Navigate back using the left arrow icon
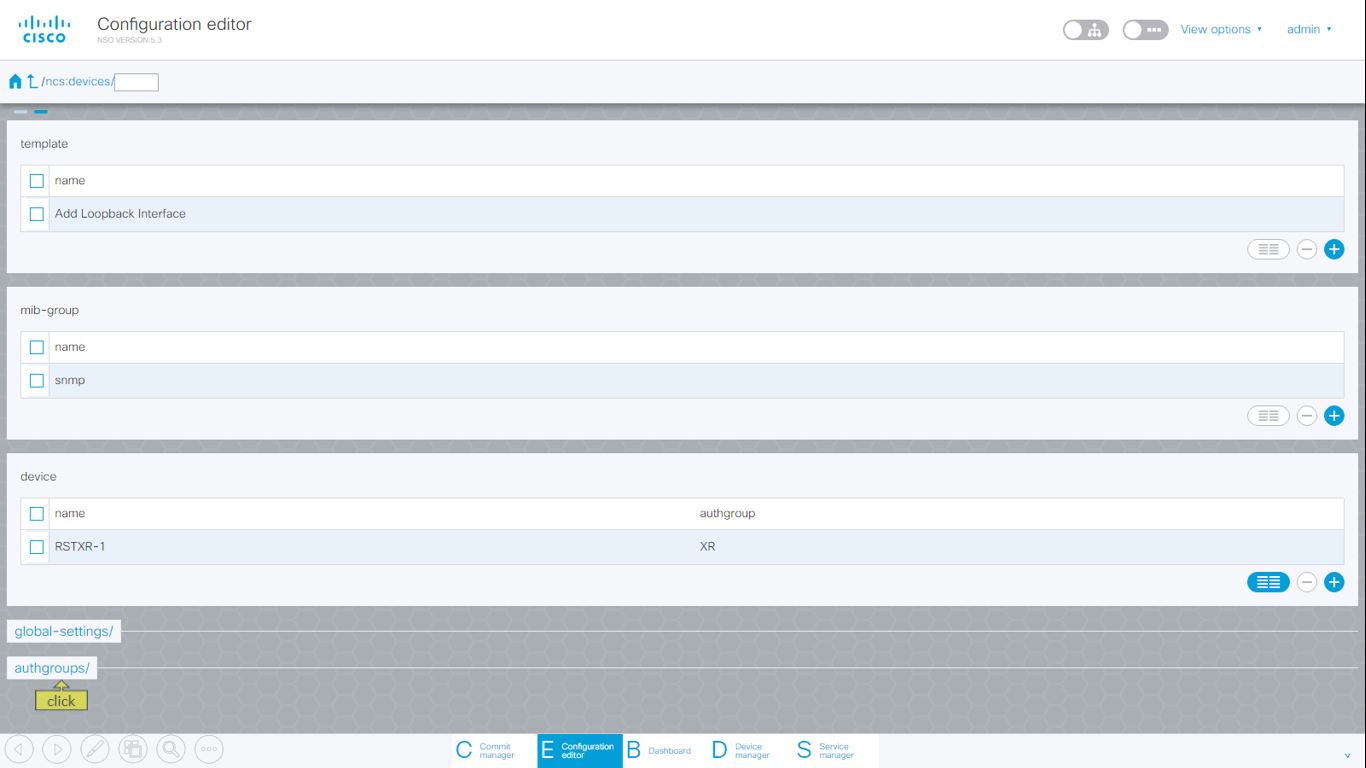 [20, 748]
